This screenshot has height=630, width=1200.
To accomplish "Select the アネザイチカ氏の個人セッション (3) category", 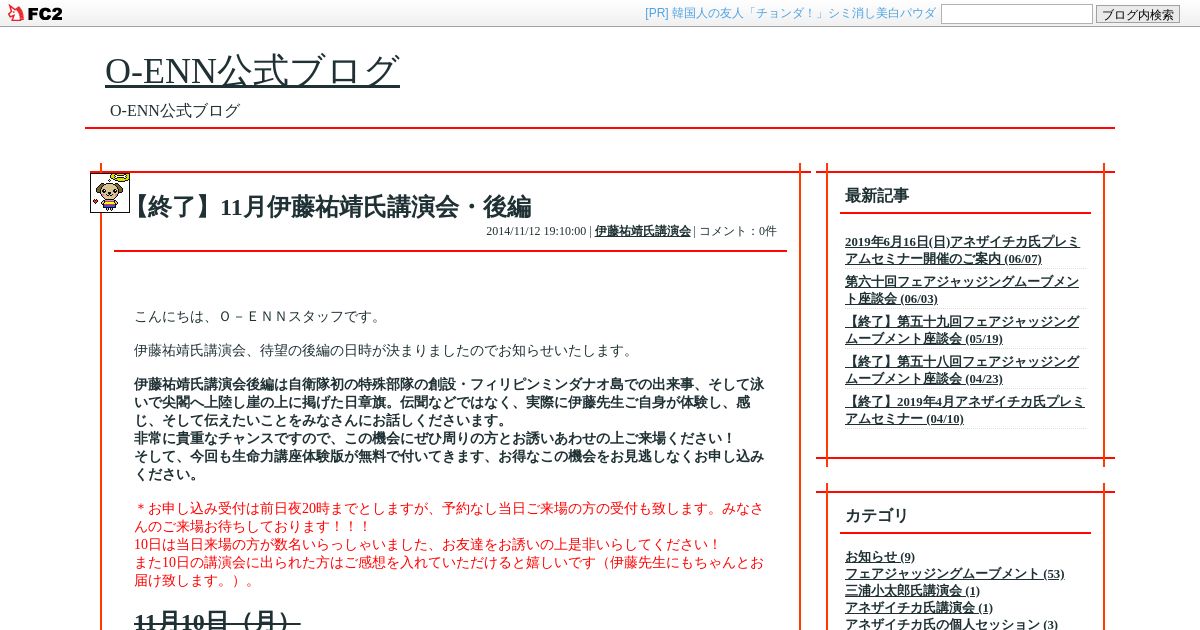I will 951,624.
